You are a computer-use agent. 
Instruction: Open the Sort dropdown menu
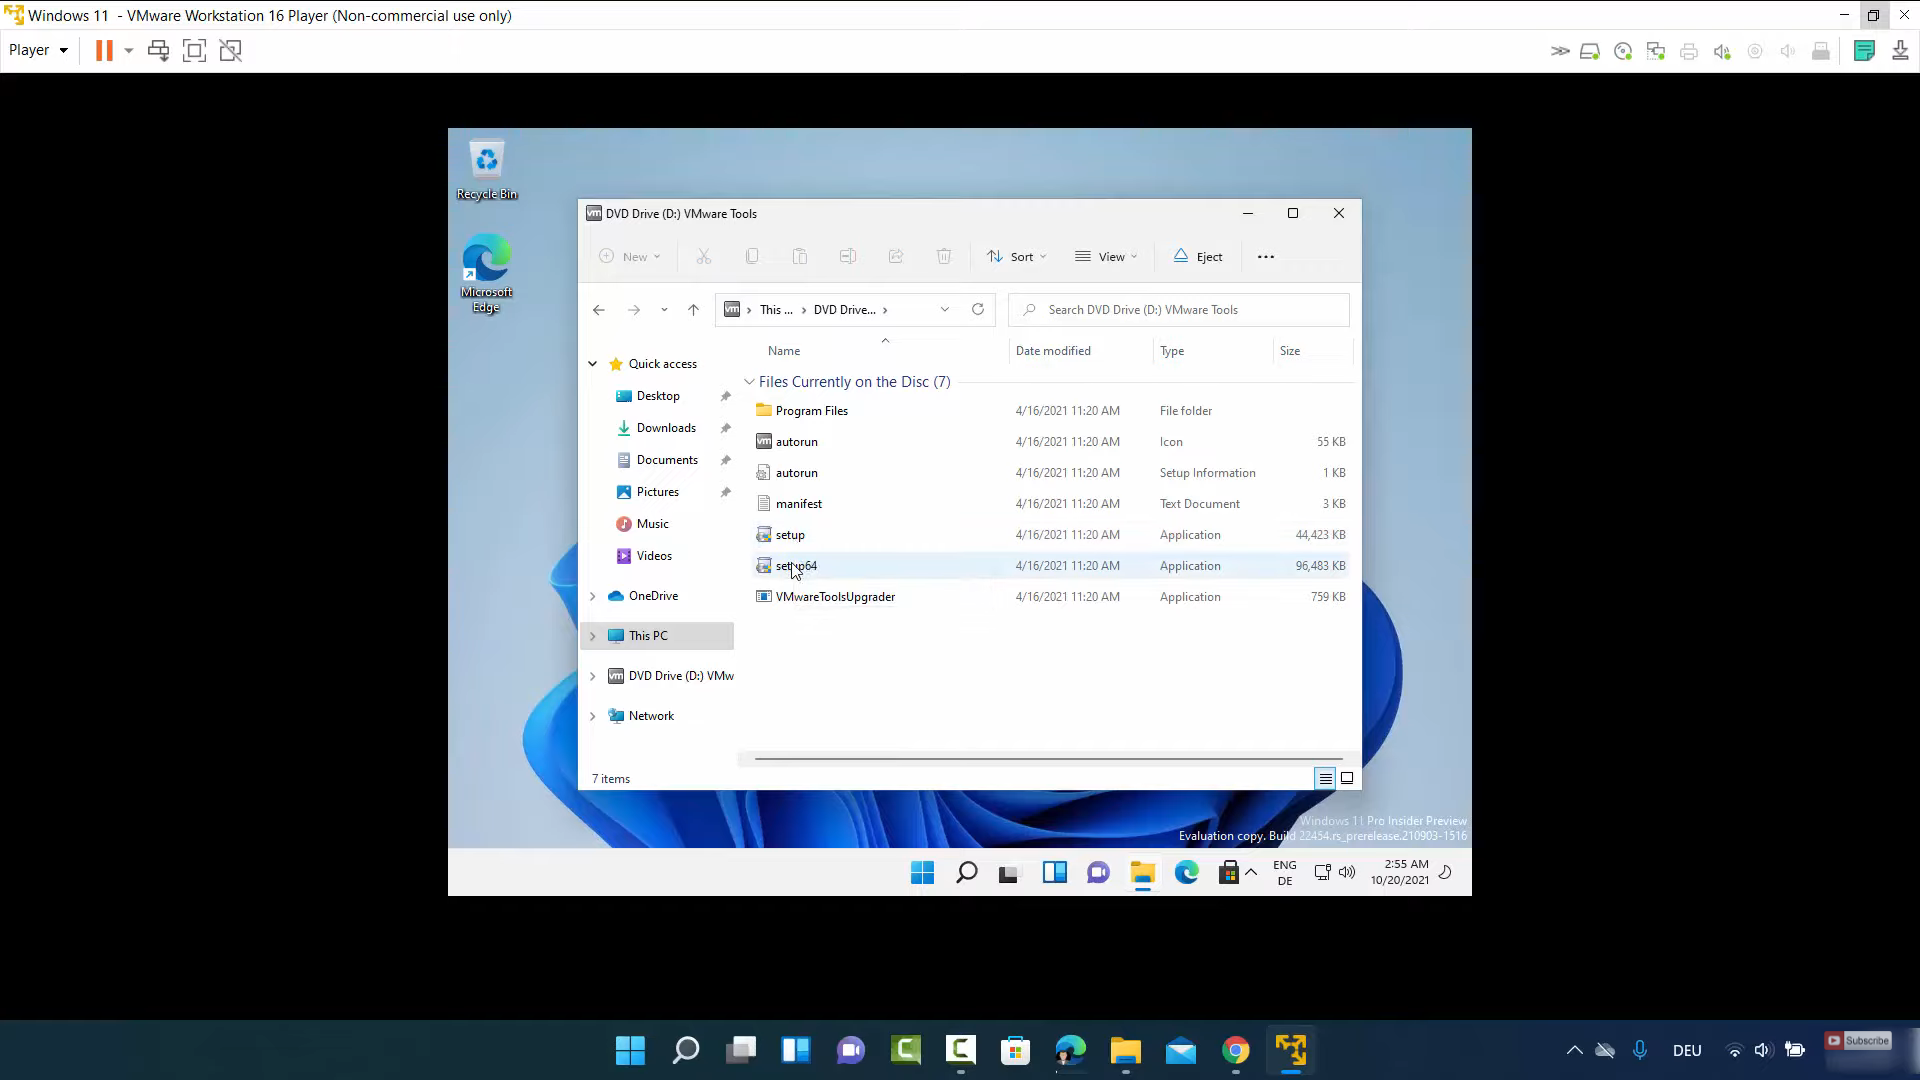tap(1016, 257)
